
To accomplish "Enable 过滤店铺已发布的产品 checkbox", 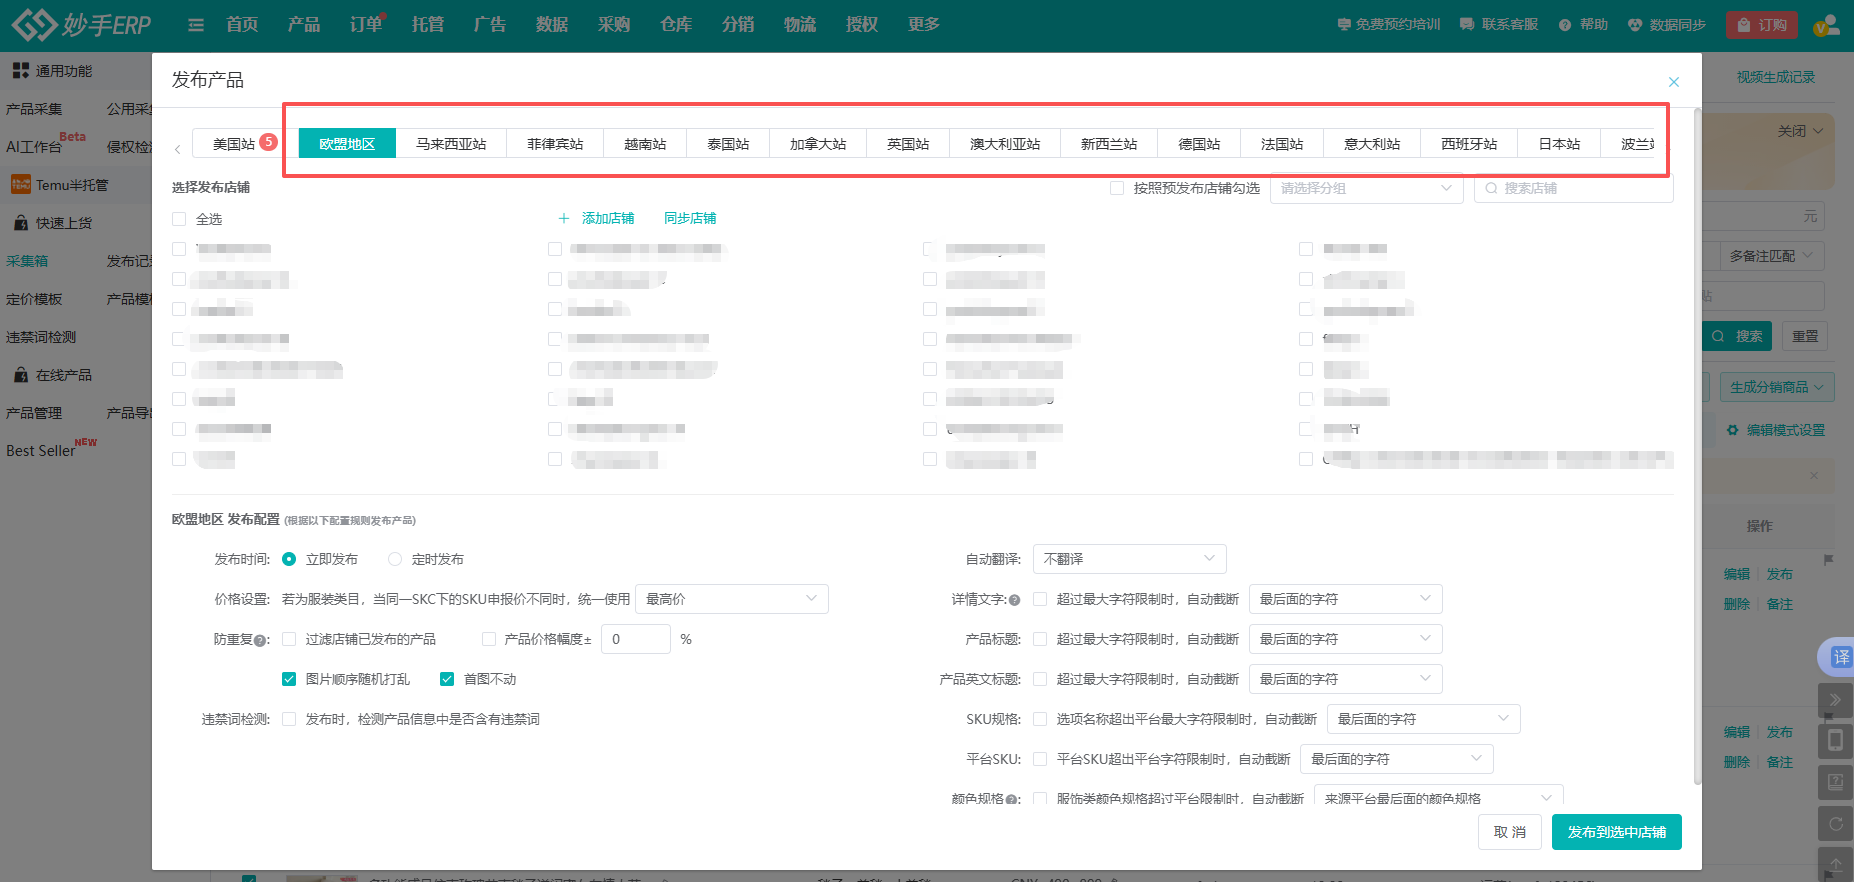I will point(289,639).
